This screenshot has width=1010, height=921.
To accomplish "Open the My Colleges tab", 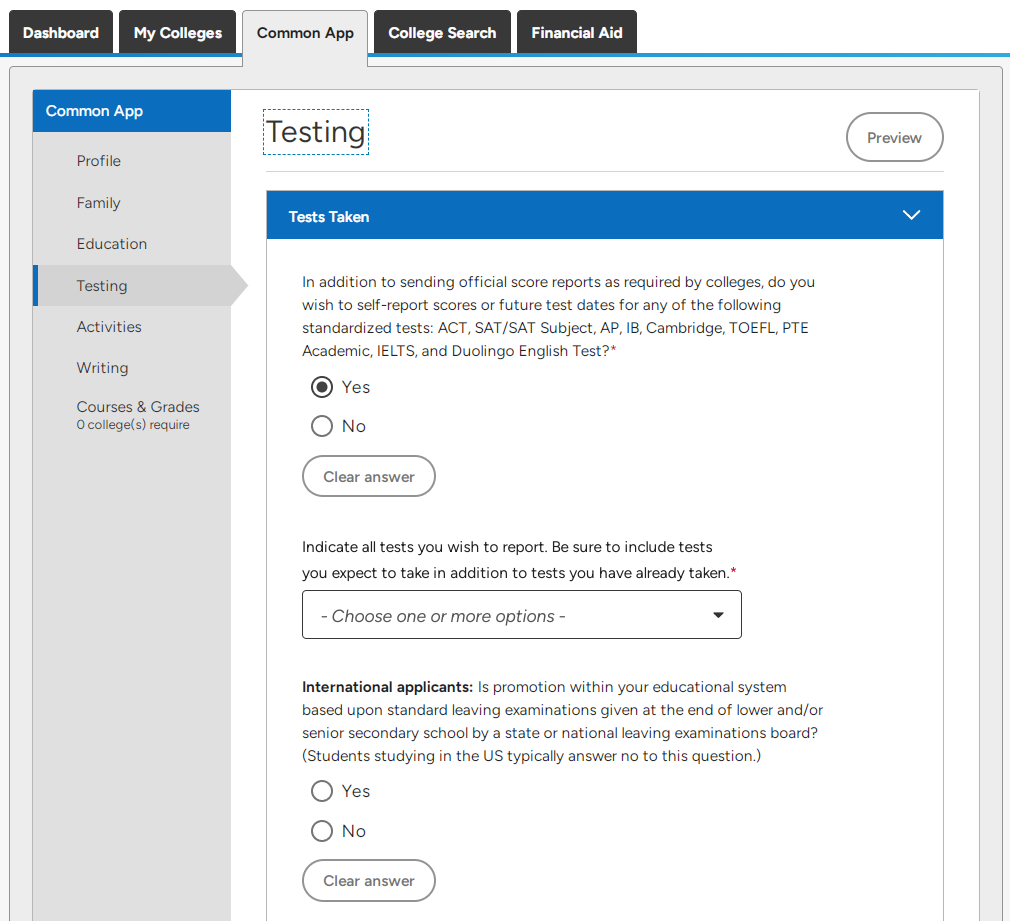I will click(x=178, y=32).
